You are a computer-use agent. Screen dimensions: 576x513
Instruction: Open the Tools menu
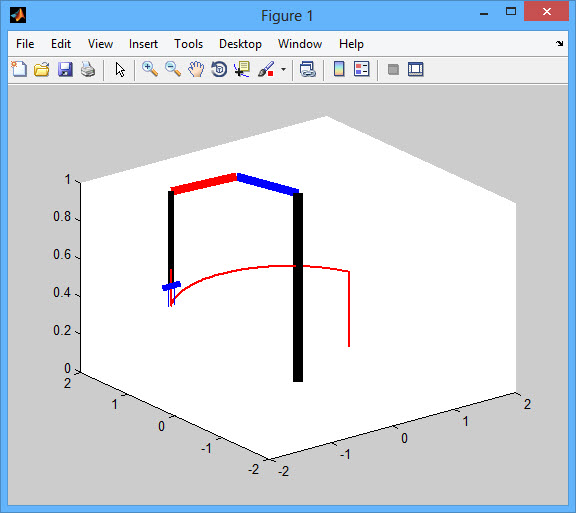coord(188,44)
